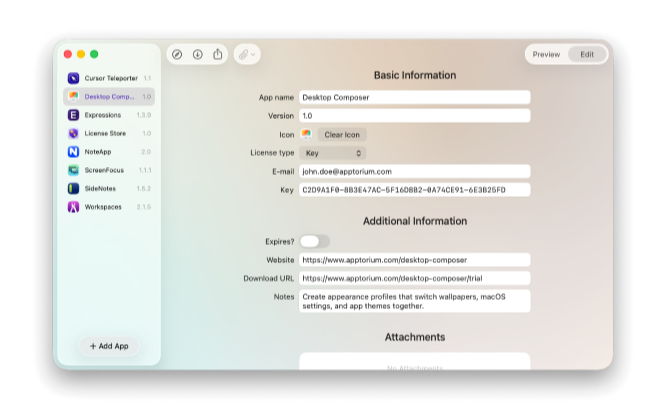Image resolution: width=655 pixels, height=406 pixels.
Task: Click the Clear Icon button
Action: point(342,134)
